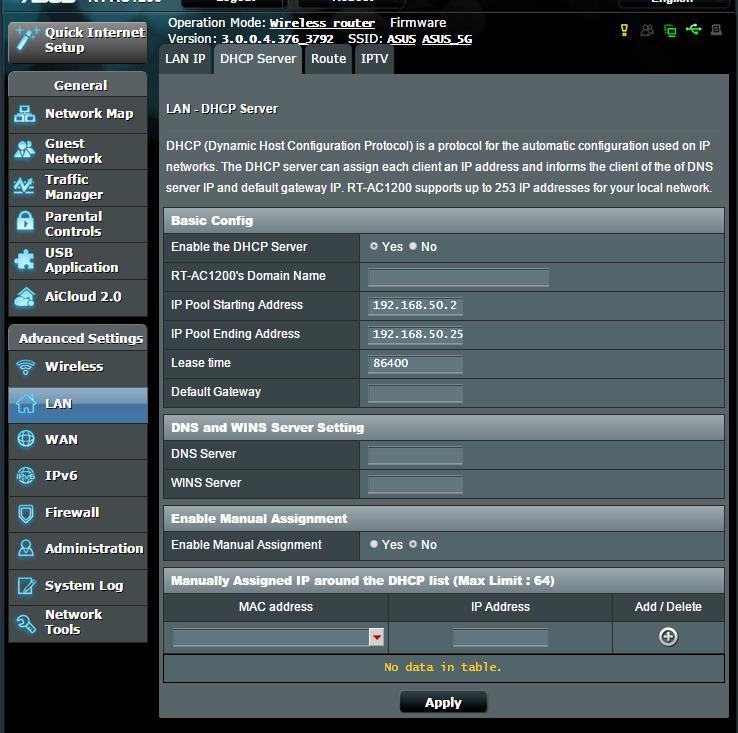Open Firewall shield icon
The height and width of the screenshot is (733, 738).
[x=25, y=514]
